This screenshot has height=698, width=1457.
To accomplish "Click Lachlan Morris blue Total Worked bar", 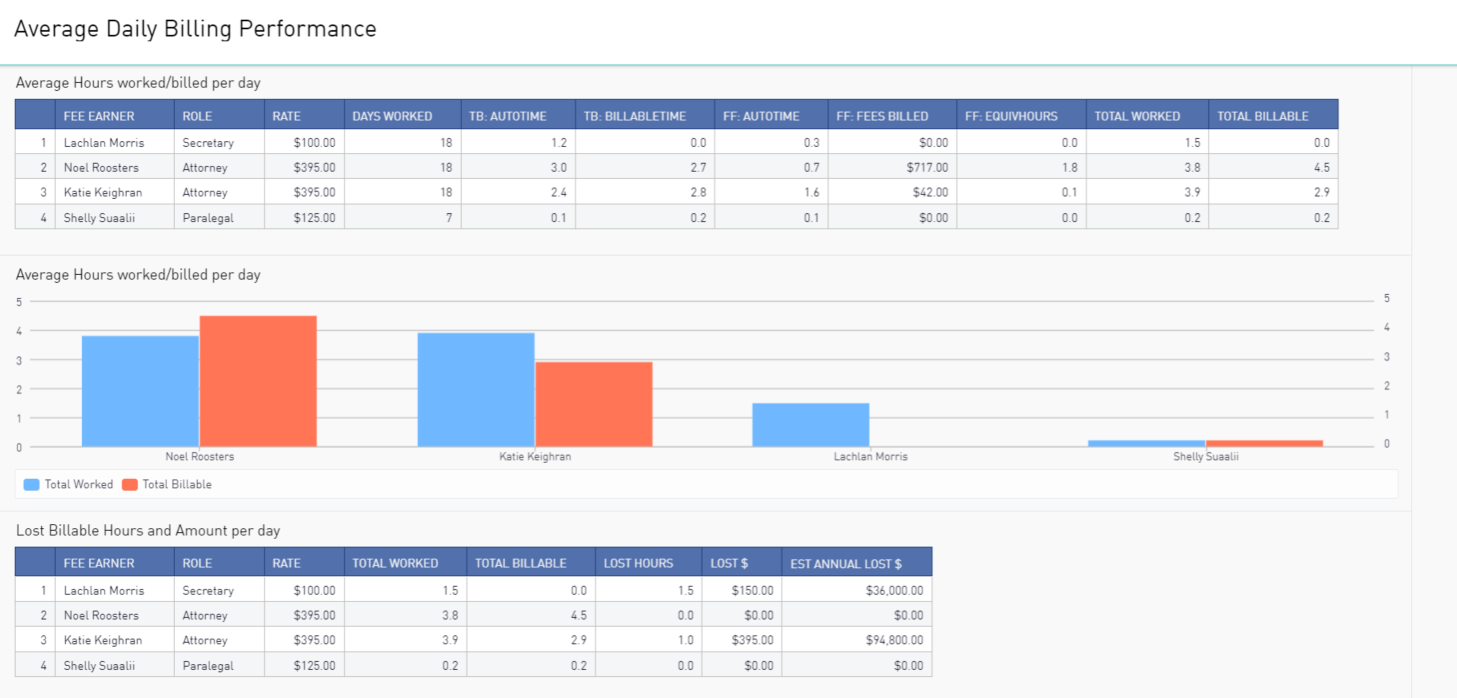I will click(x=811, y=425).
